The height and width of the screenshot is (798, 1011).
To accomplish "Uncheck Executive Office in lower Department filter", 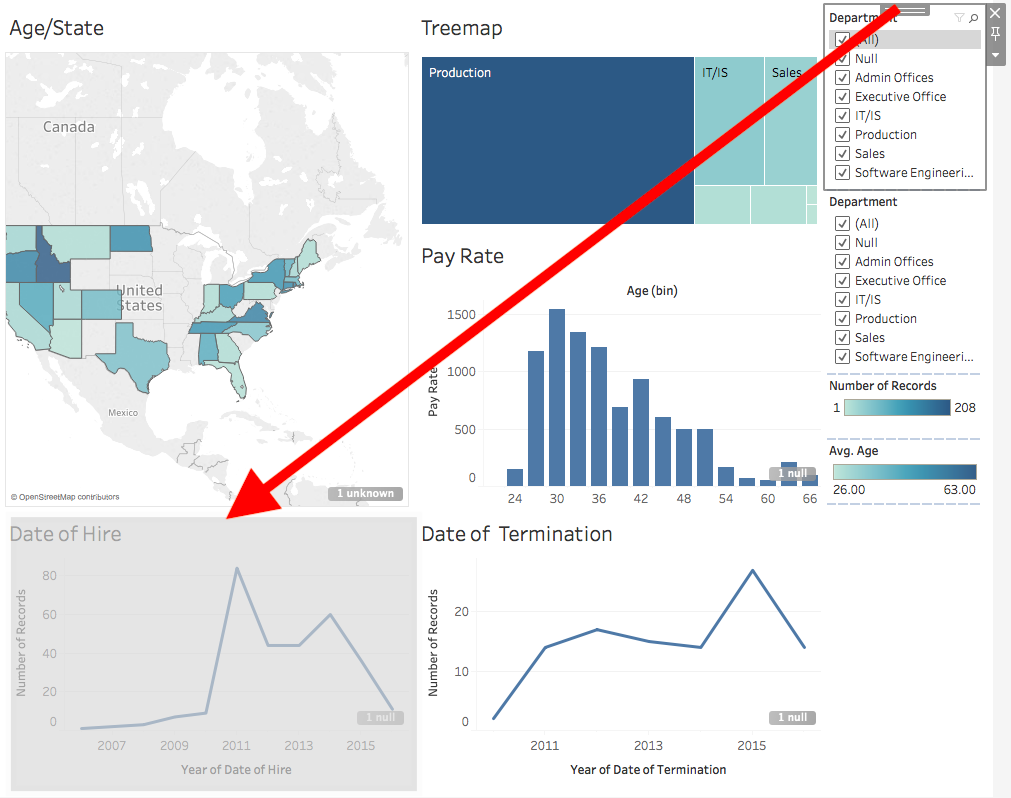I will pyautogui.click(x=842, y=281).
